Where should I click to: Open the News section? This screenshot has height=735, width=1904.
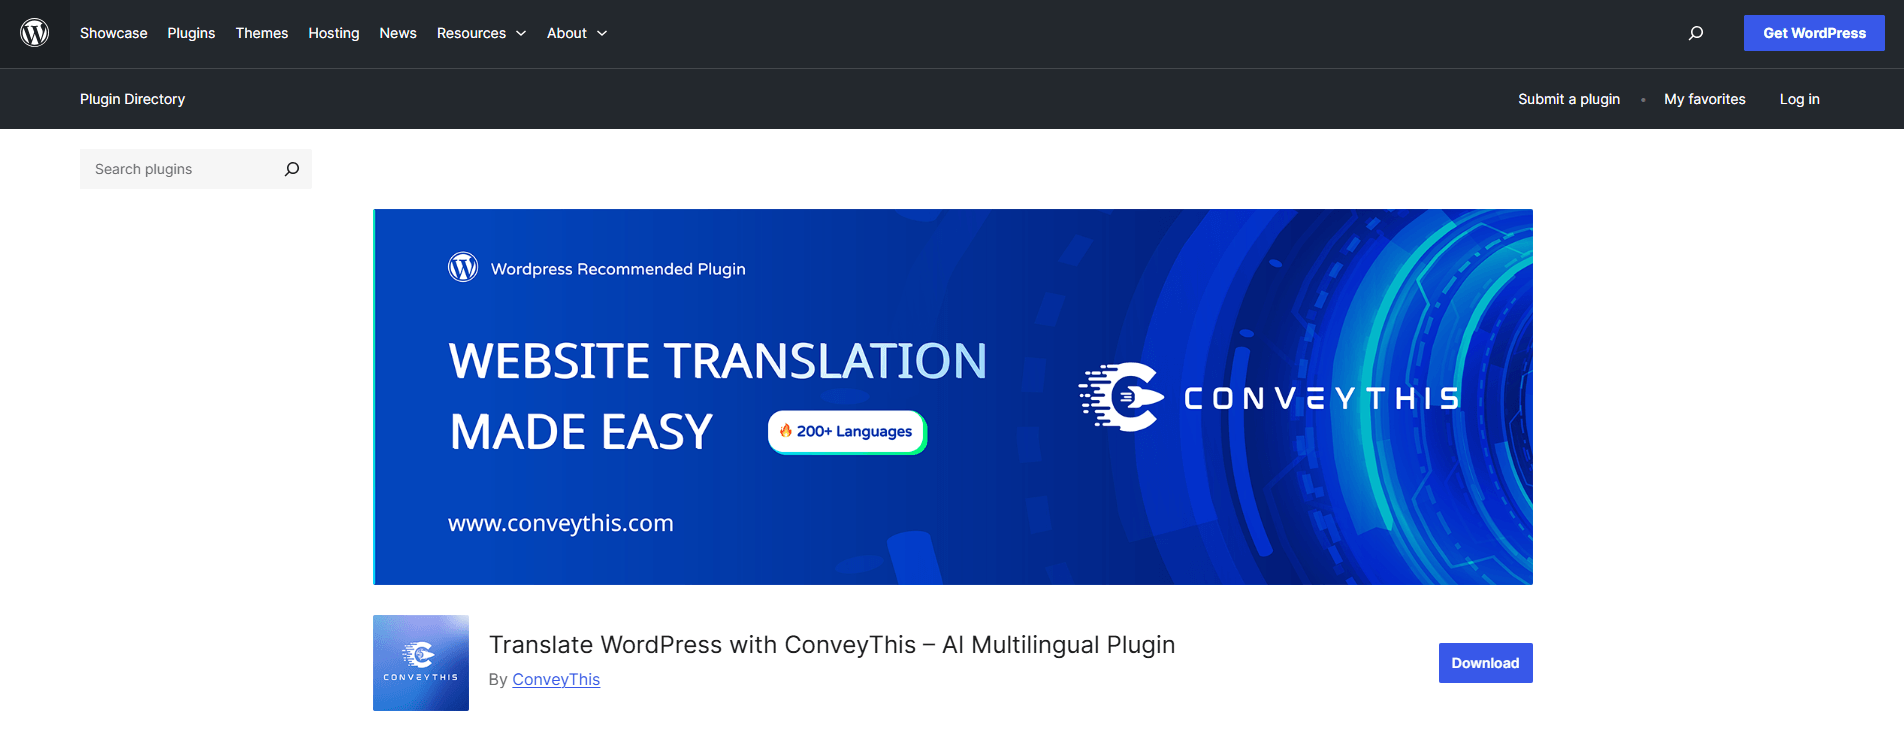pos(398,33)
